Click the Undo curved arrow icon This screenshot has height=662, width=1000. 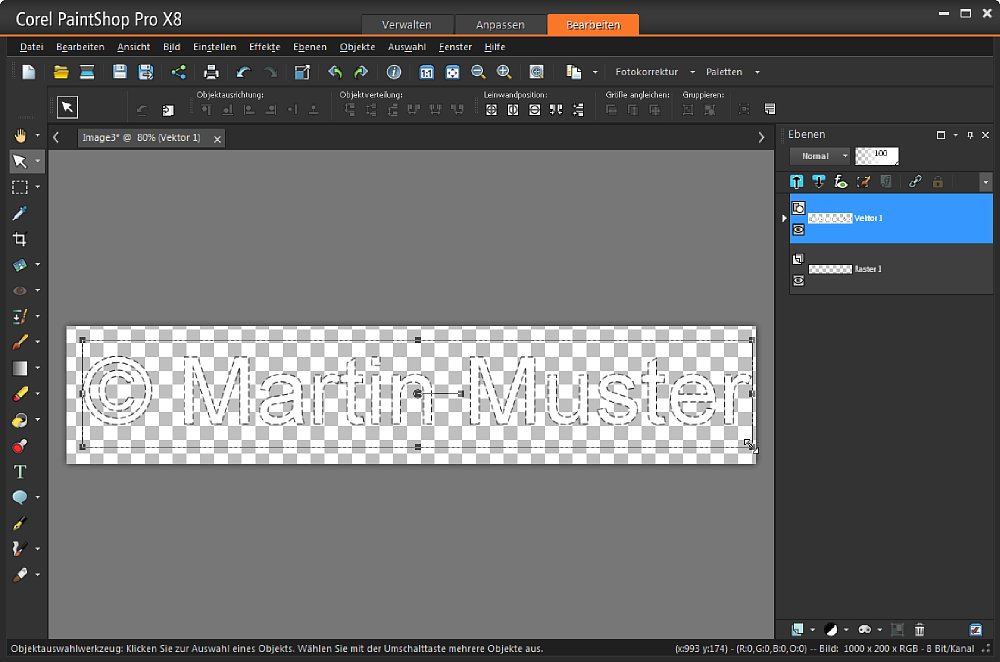coord(243,72)
